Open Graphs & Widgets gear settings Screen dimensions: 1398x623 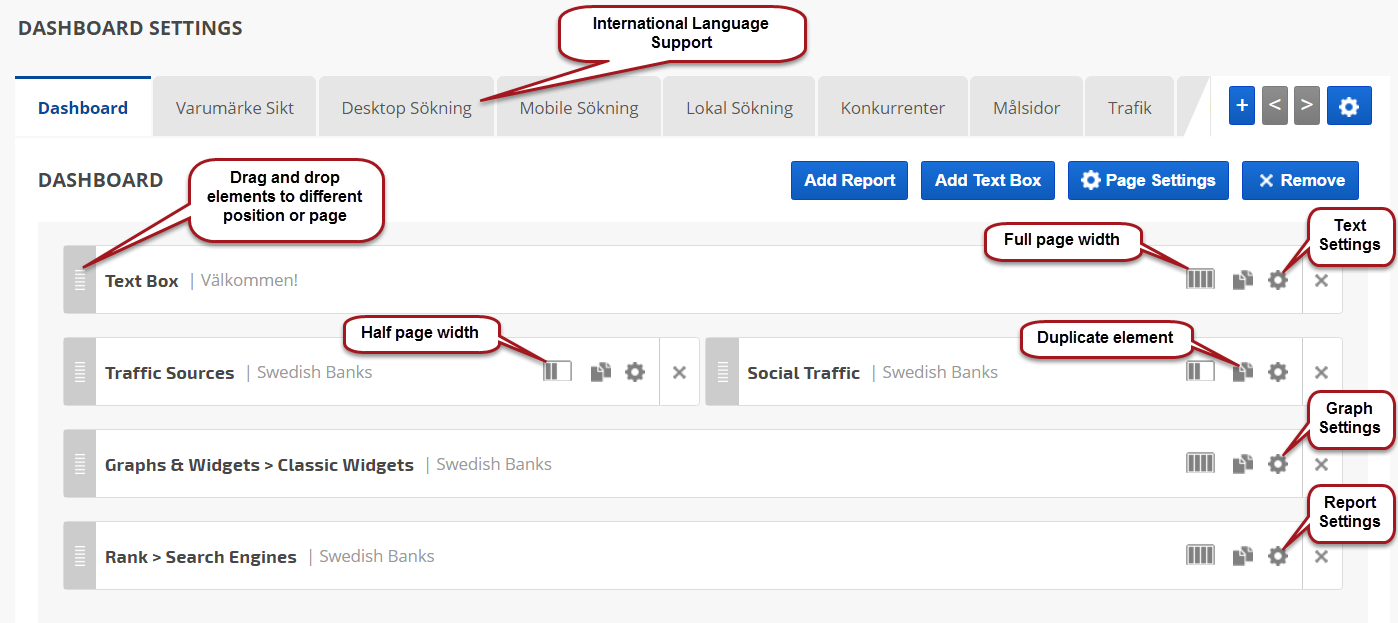[1277, 464]
